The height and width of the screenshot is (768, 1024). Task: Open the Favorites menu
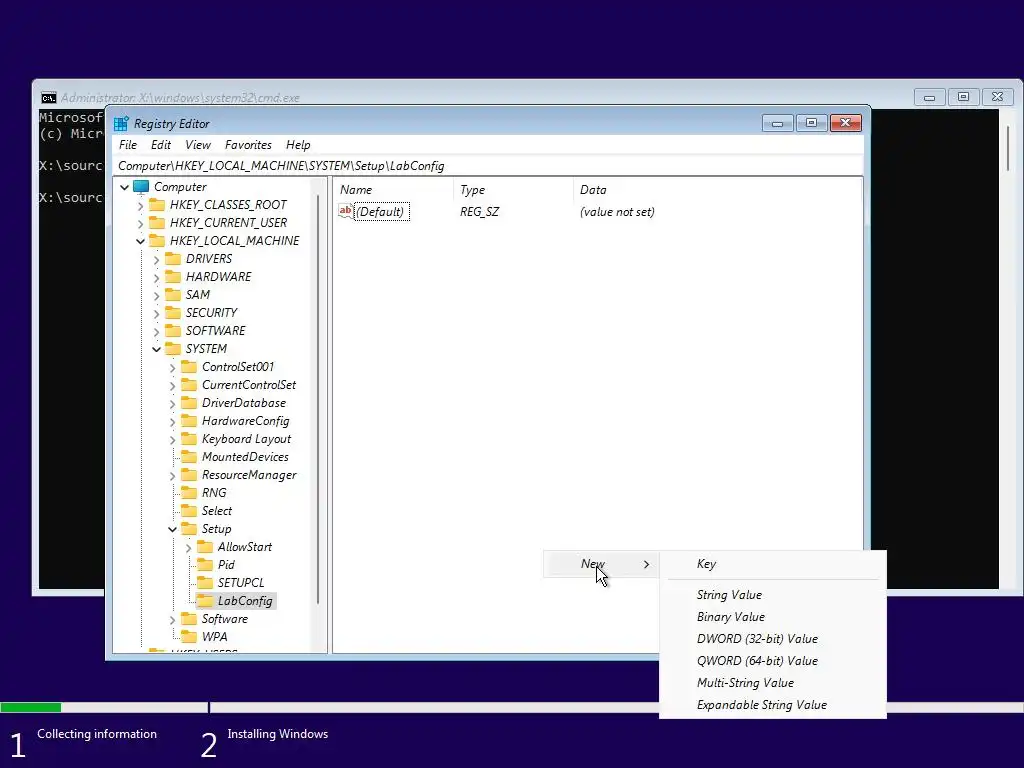248,145
